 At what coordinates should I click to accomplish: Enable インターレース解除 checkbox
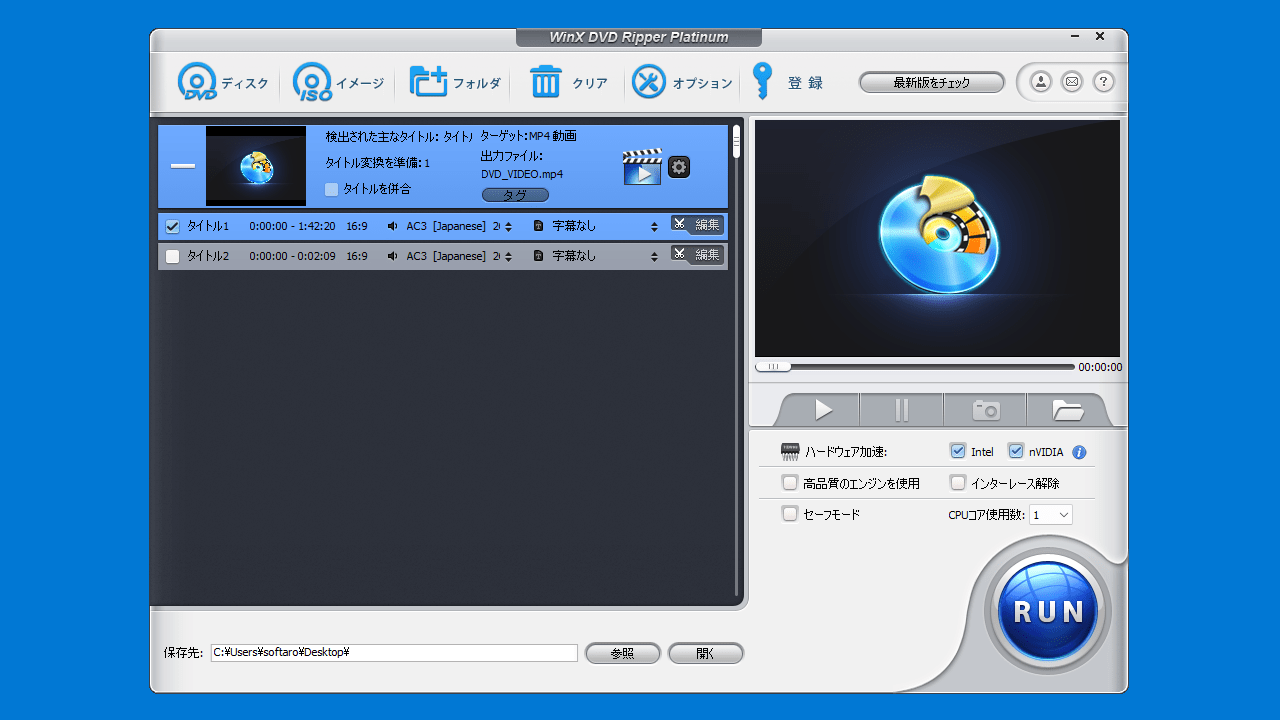(958, 483)
